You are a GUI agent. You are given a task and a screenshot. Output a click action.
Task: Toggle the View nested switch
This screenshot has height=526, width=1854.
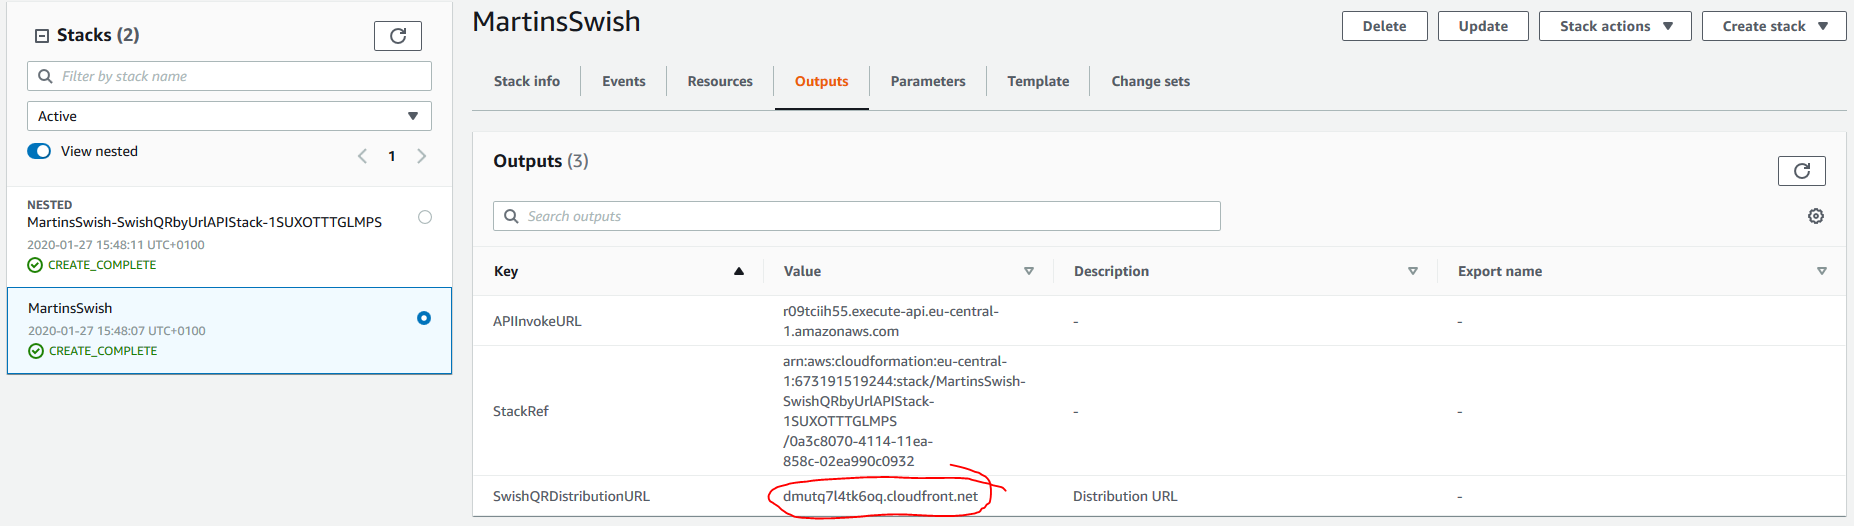coord(39,151)
